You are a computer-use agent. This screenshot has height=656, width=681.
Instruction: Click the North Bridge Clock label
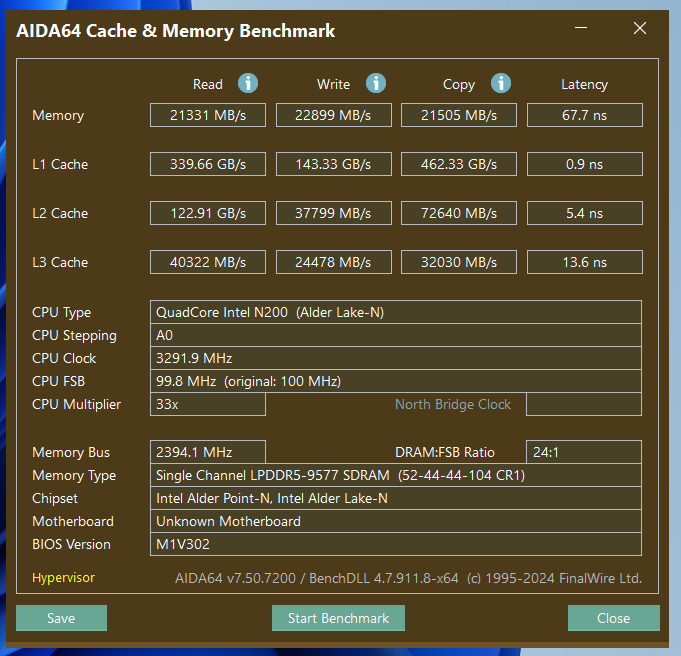tap(453, 404)
